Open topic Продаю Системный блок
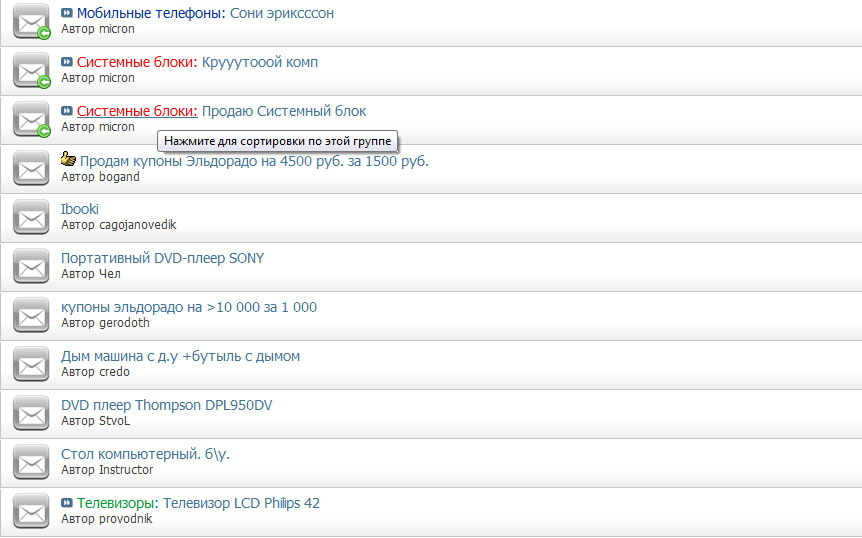 click(x=283, y=111)
